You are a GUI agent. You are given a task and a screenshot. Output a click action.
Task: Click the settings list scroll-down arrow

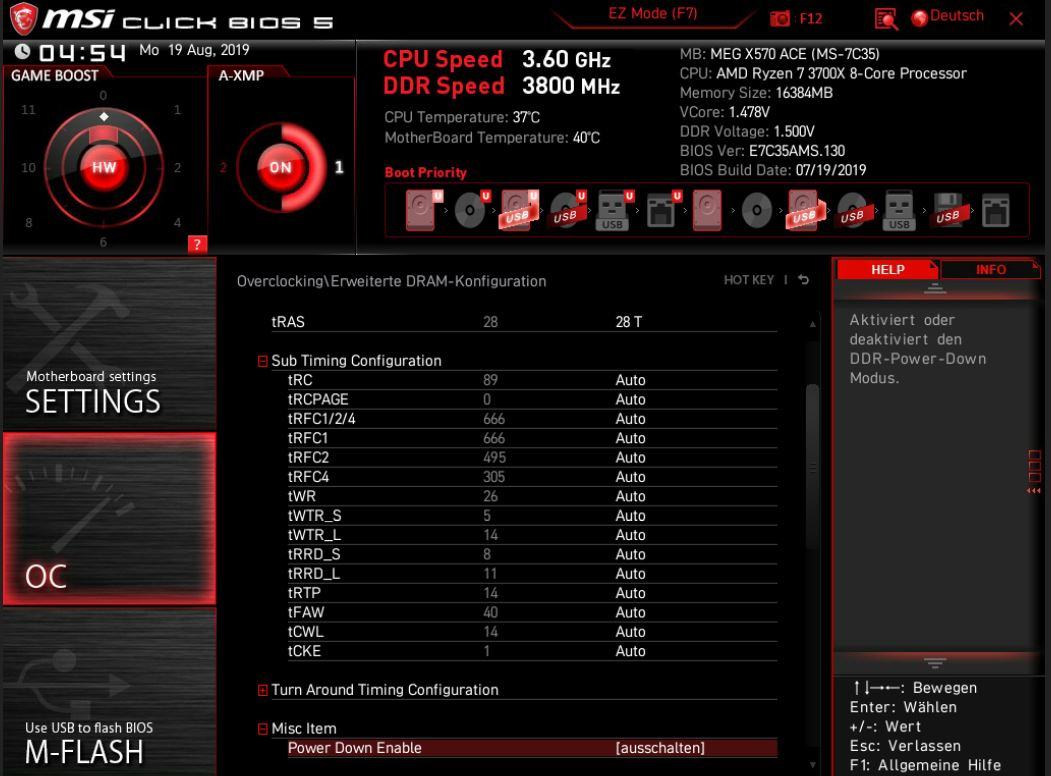(812, 765)
